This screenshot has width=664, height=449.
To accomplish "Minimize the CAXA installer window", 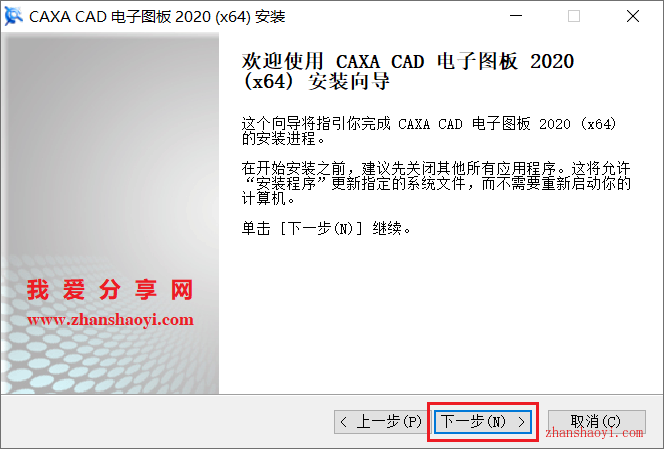I will point(516,16).
